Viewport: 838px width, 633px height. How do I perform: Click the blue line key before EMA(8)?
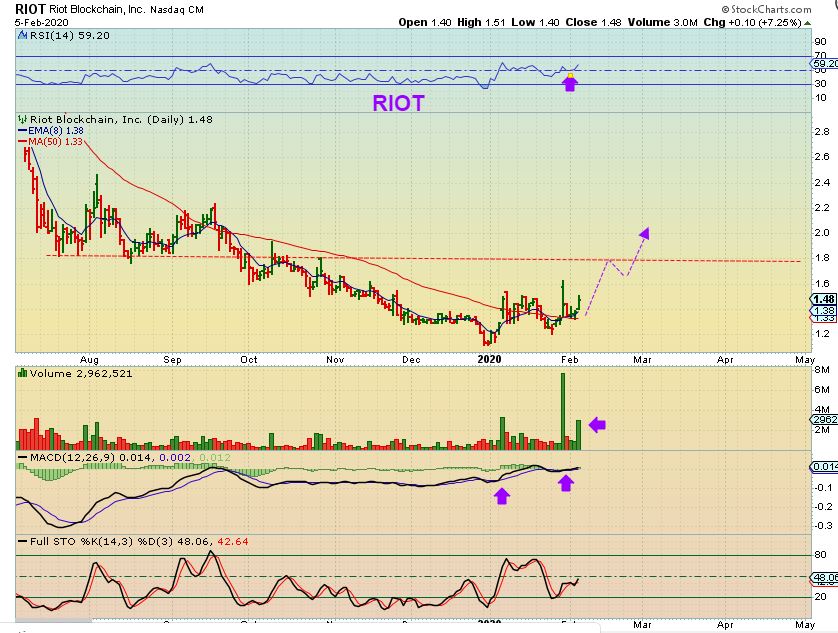[x=22, y=130]
